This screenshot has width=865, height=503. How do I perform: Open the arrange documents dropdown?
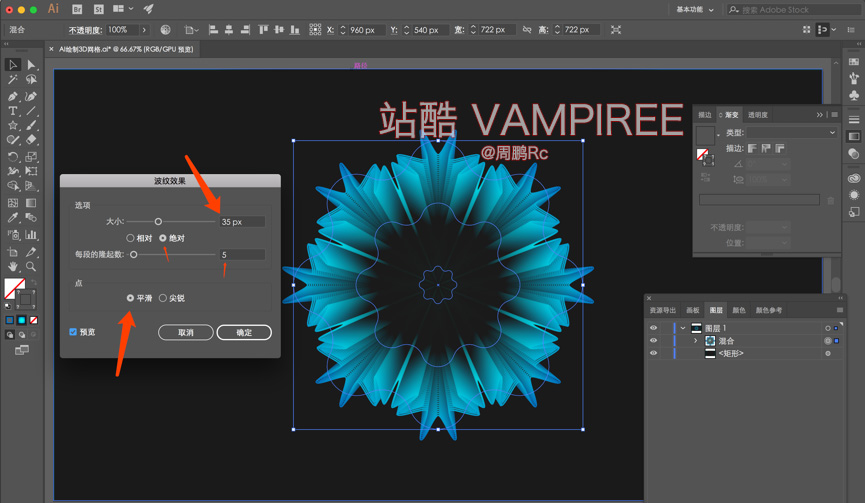(124, 9)
